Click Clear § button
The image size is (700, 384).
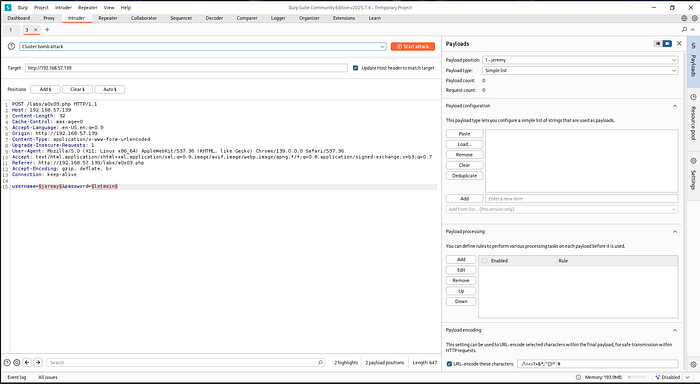77,89
